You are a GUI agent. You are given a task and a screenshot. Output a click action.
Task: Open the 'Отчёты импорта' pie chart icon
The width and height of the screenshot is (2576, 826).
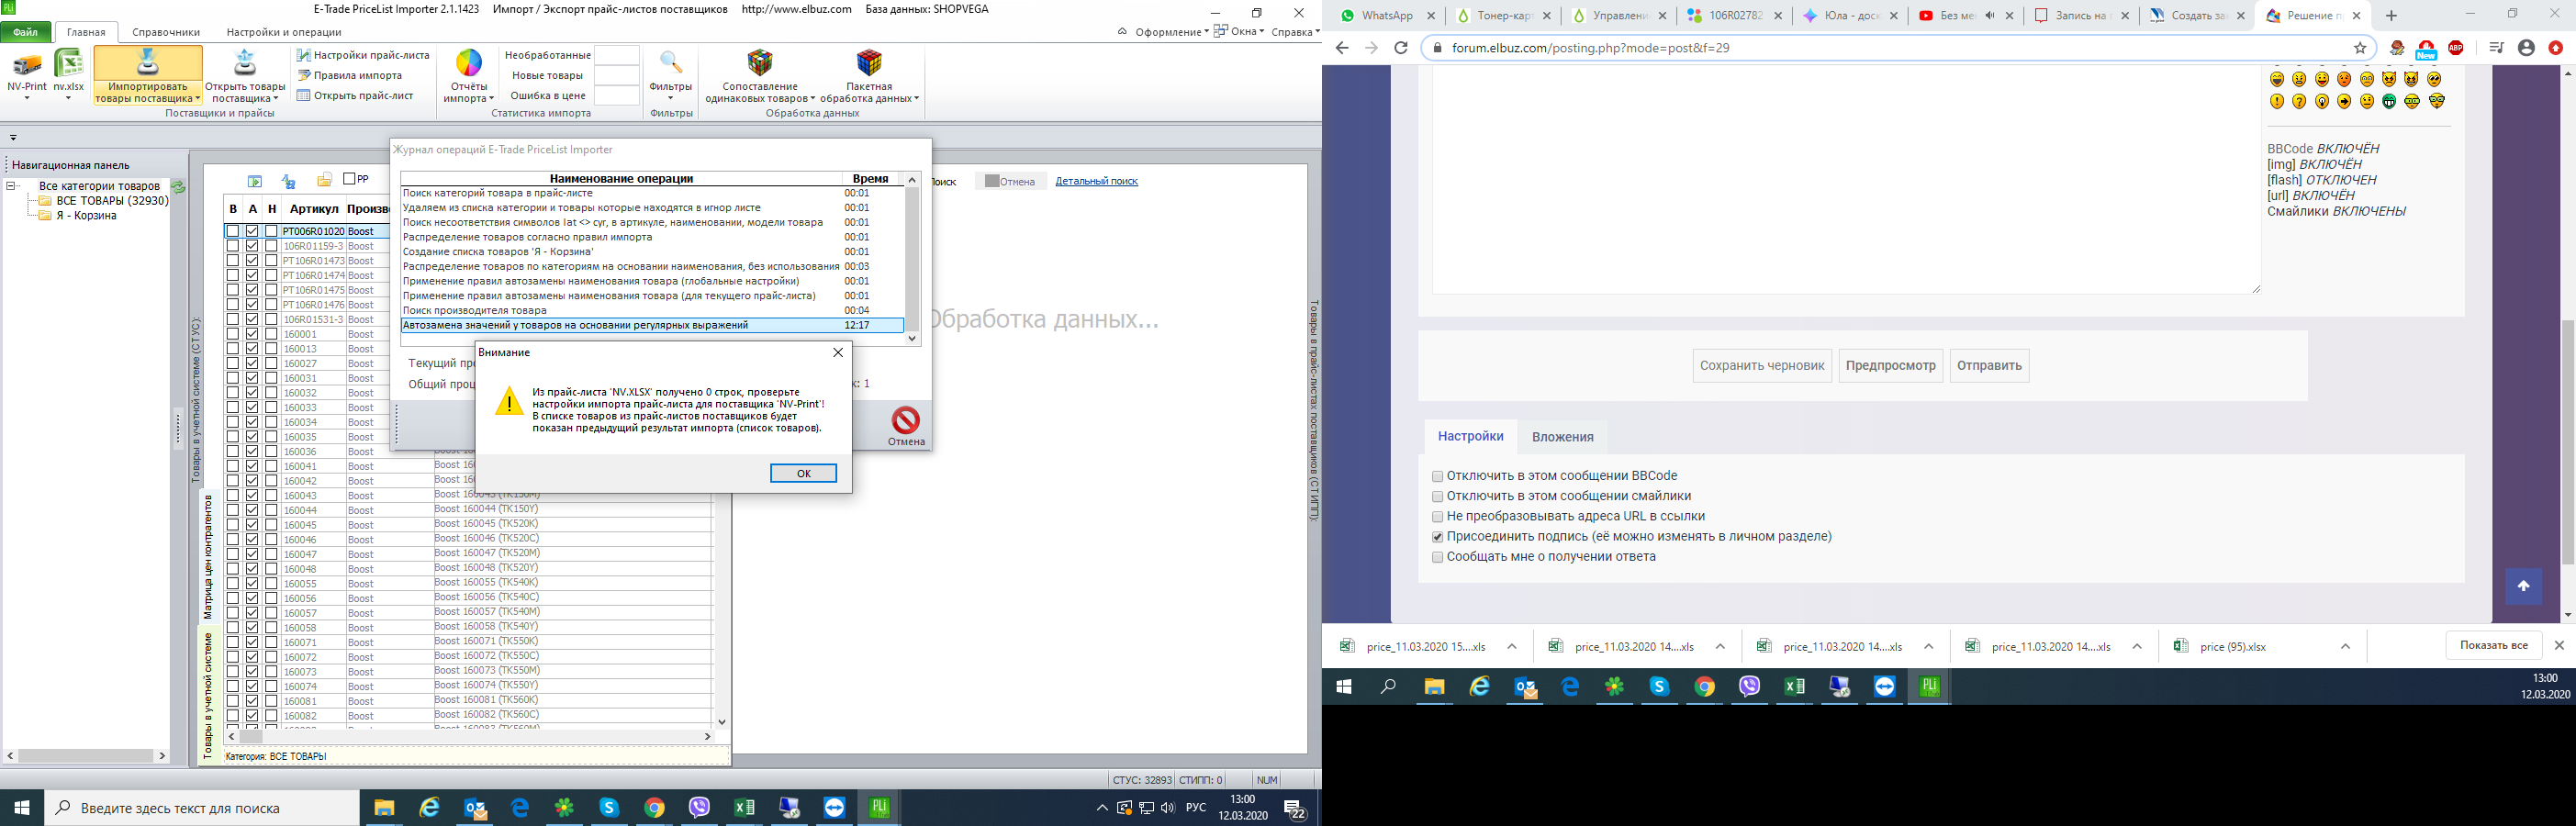click(469, 63)
